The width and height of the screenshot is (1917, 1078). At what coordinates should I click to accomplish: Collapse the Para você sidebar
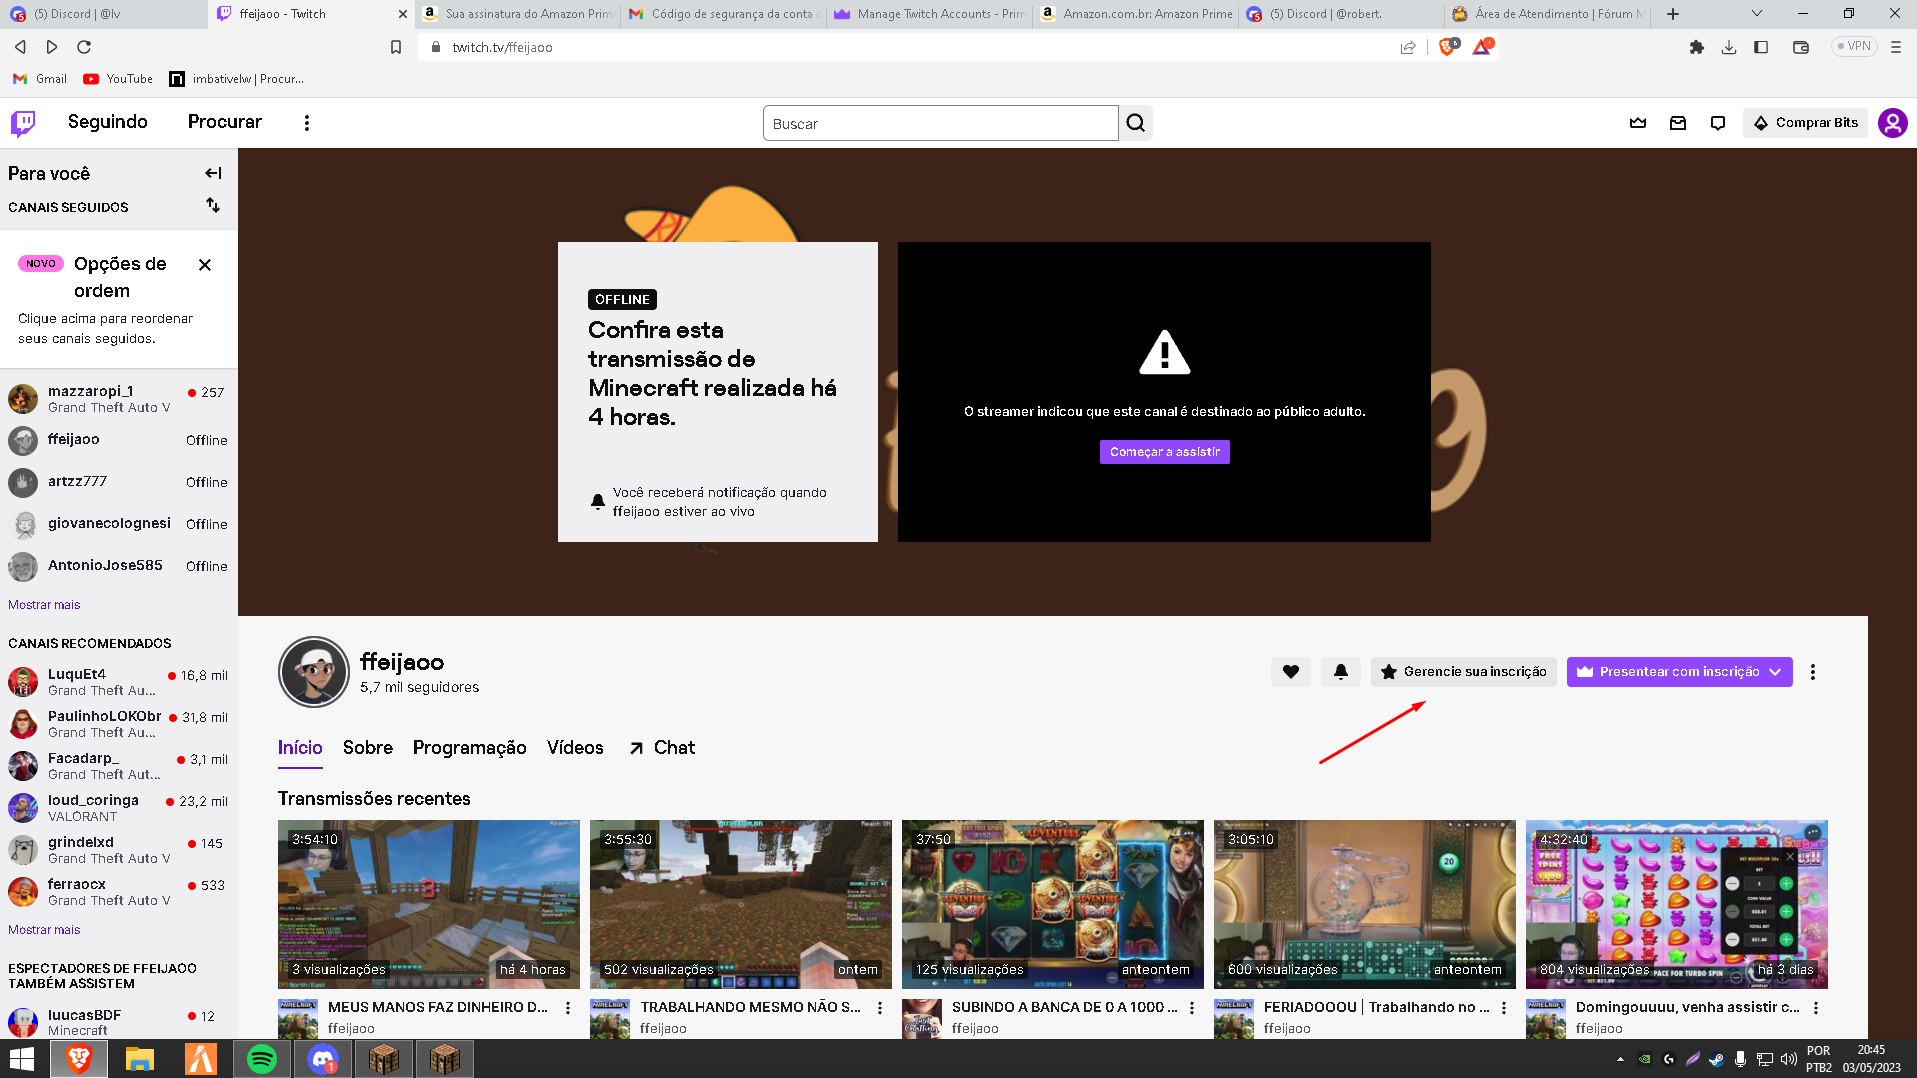point(213,173)
